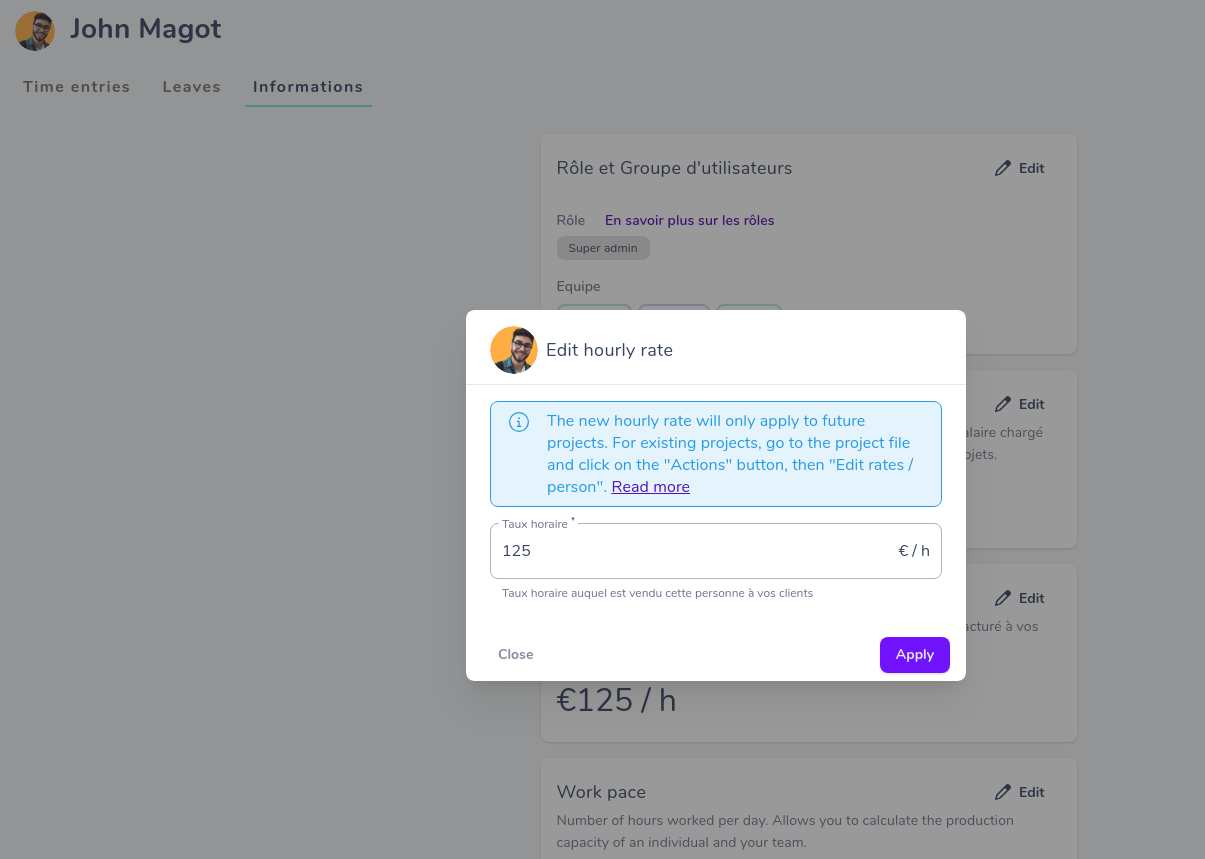
Task: Open En savoir plus sur les rôles link
Action: [690, 220]
